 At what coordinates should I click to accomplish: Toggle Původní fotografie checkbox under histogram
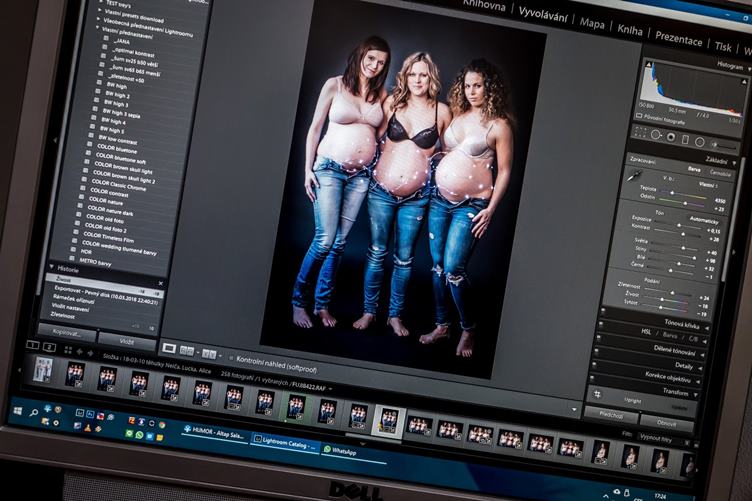(639, 116)
